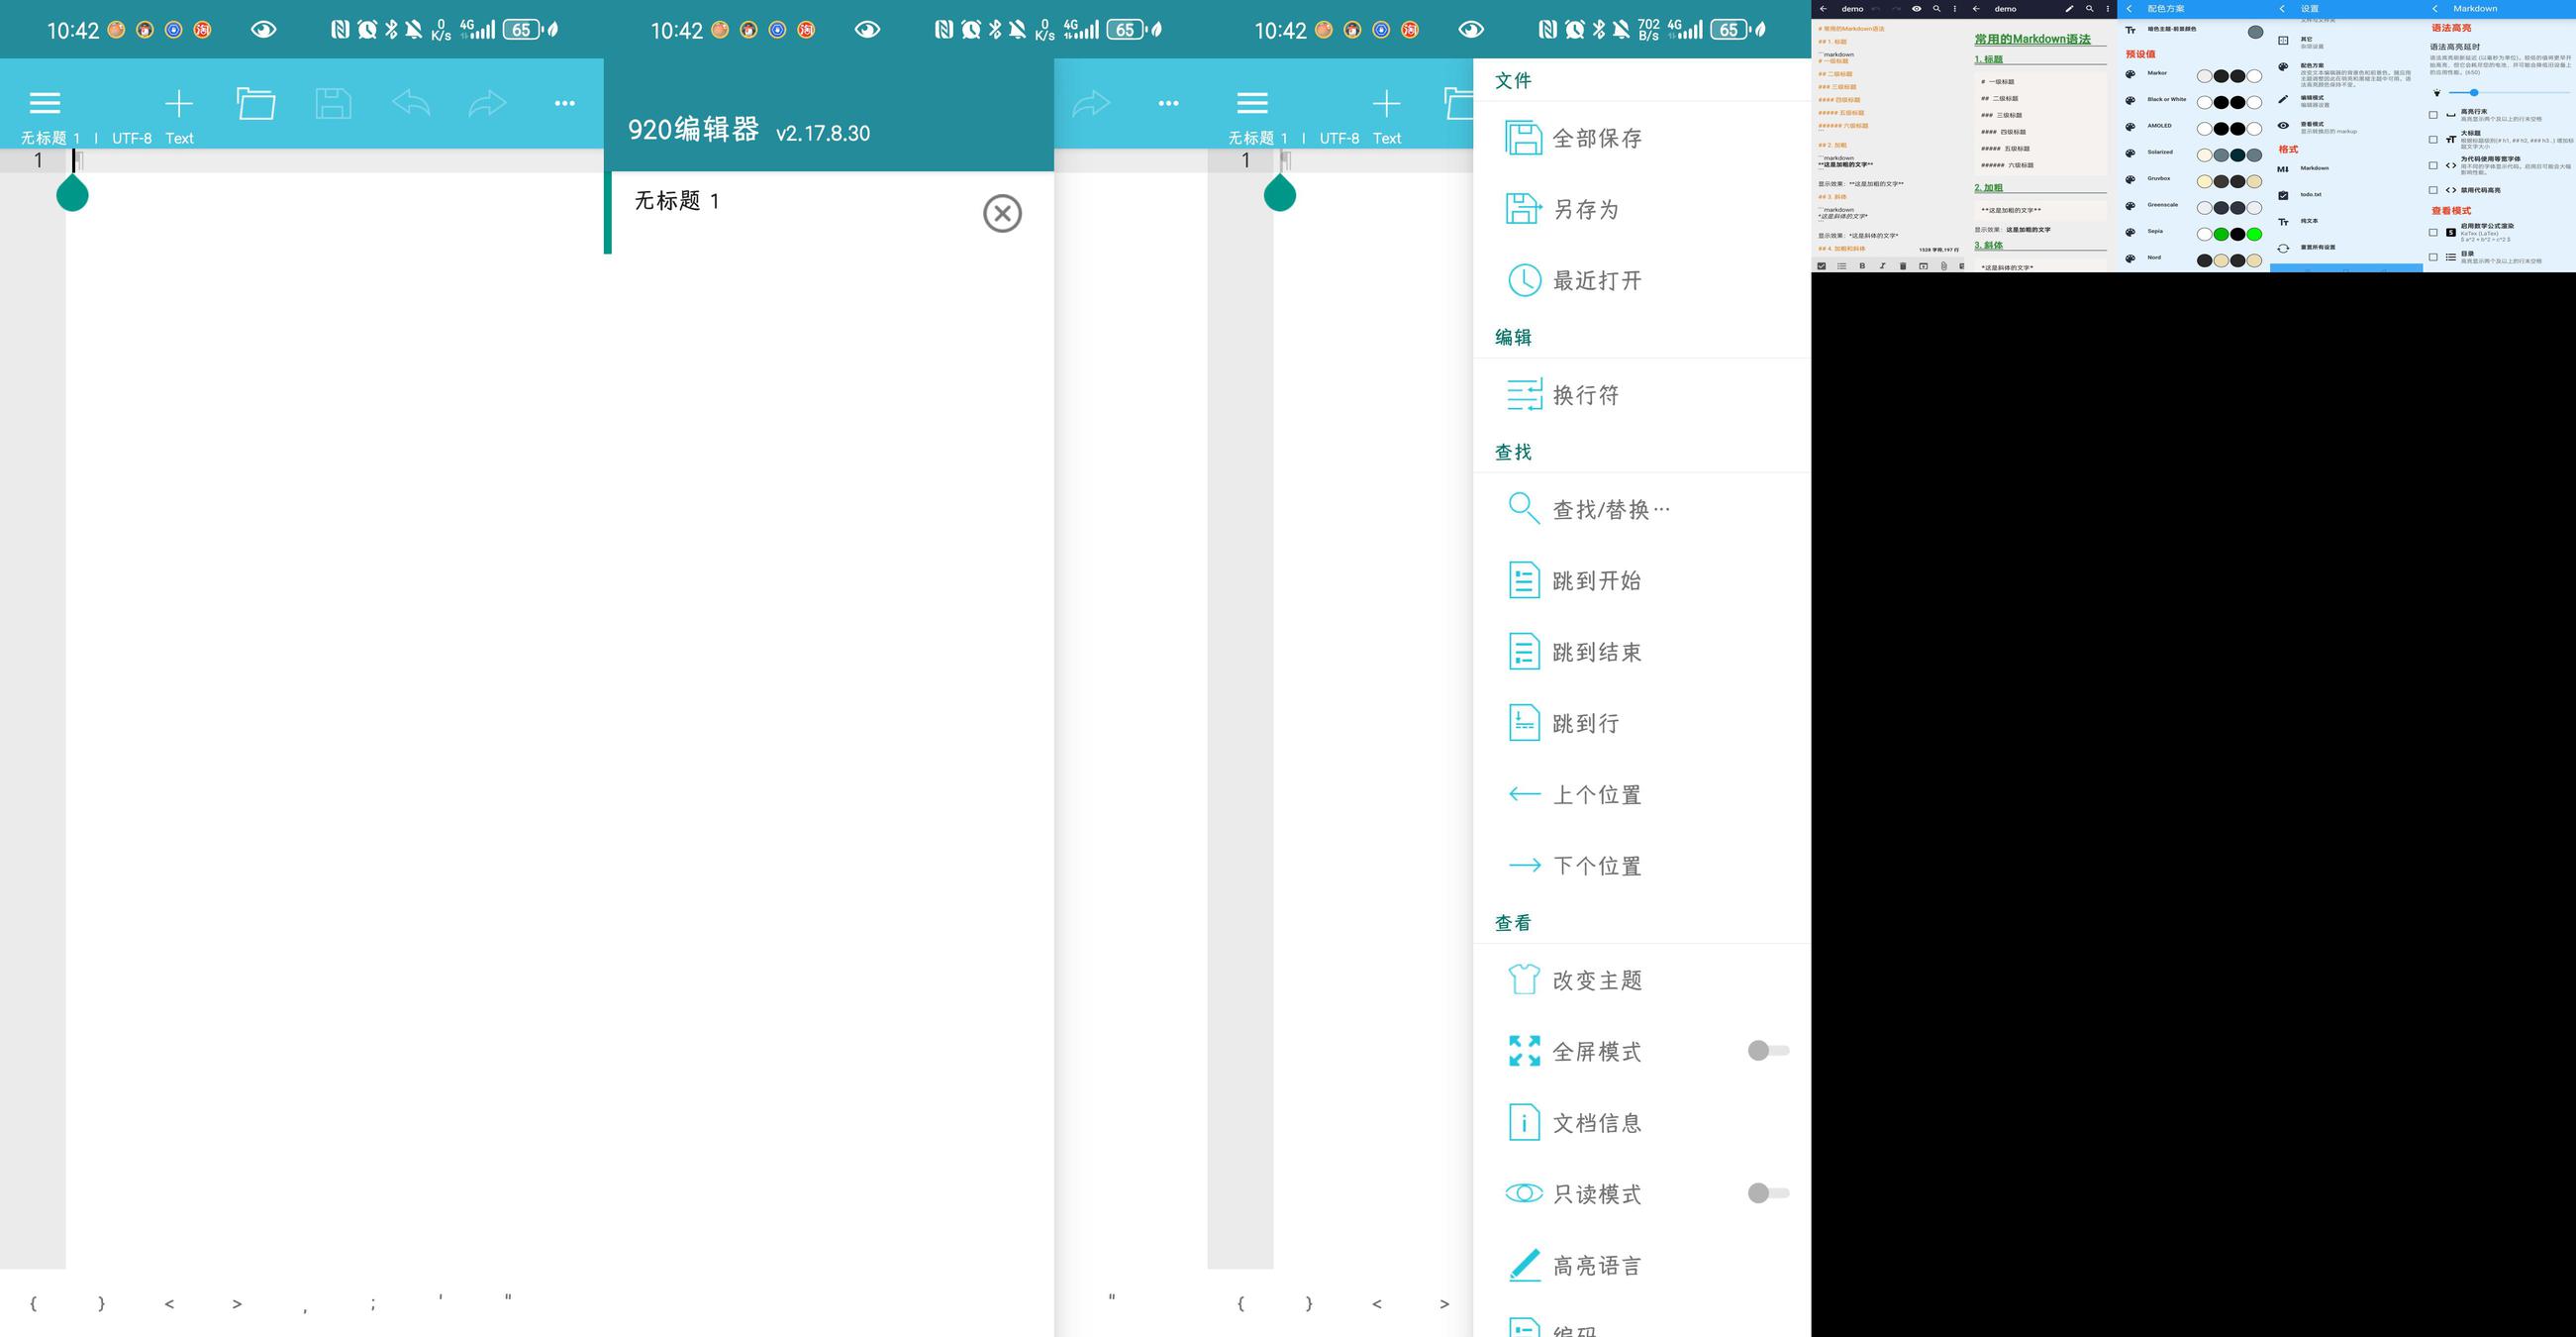
Task: Open todo.txt format entry in 设置
Action: (x=2346, y=195)
